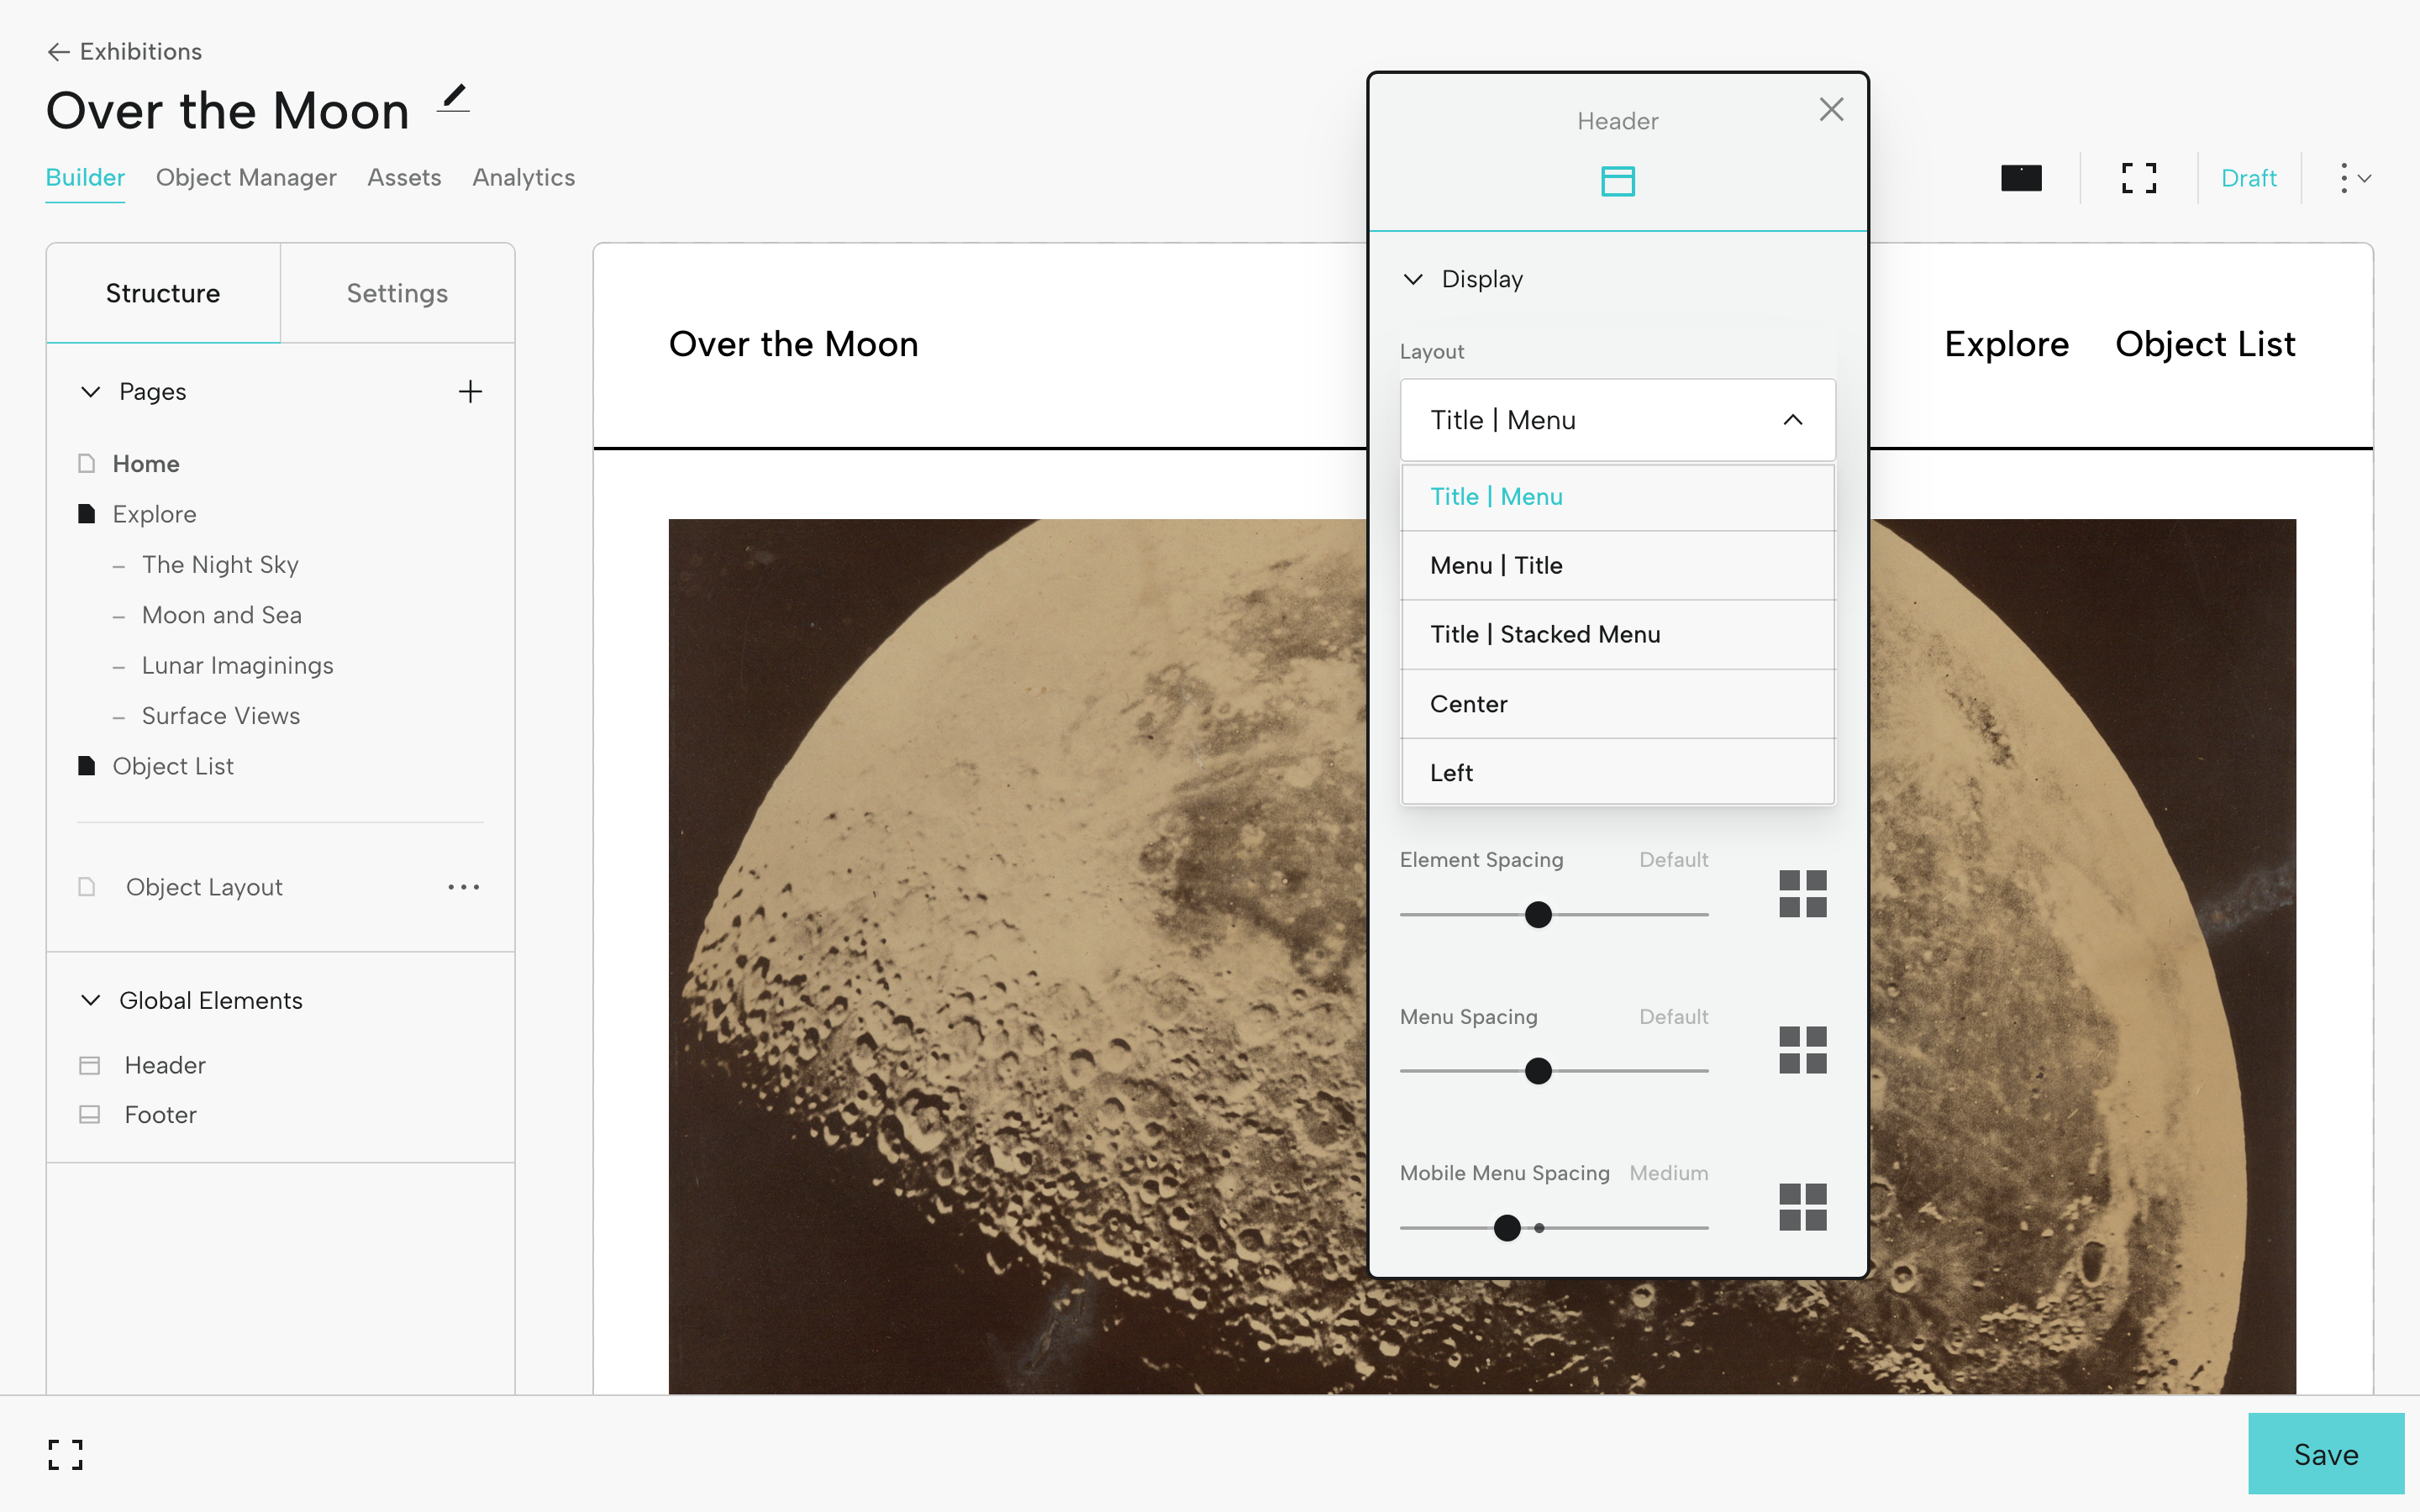Click the Footer global element icon
The width and height of the screenshot is (2420, 1512).
90,1114
